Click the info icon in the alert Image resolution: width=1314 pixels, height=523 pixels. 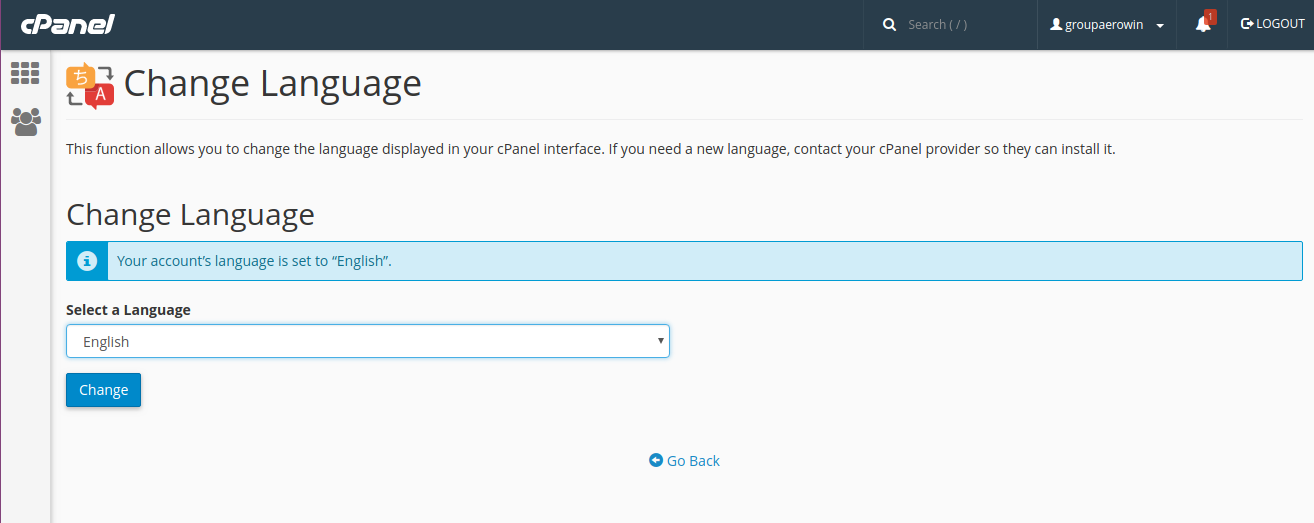(x=87, y=261)
